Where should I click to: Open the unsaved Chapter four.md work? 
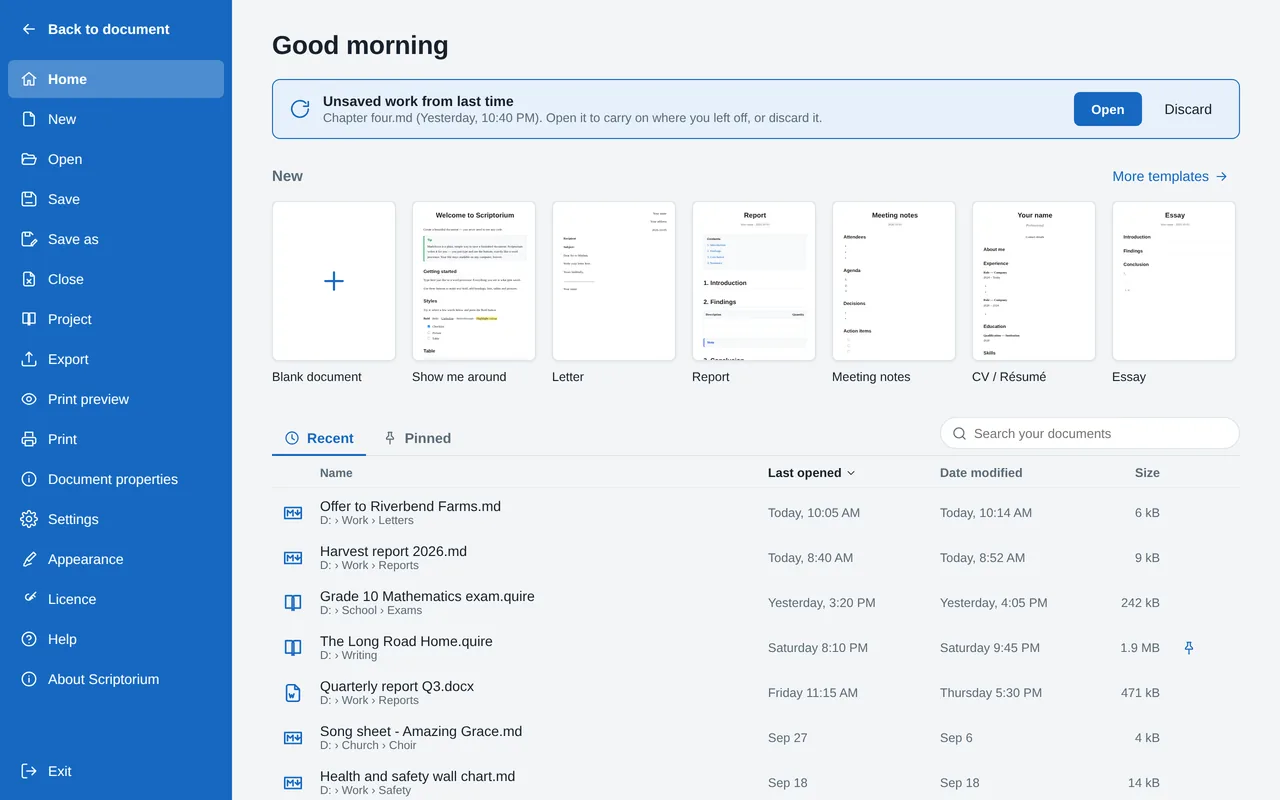click(x=1107, y=109)
